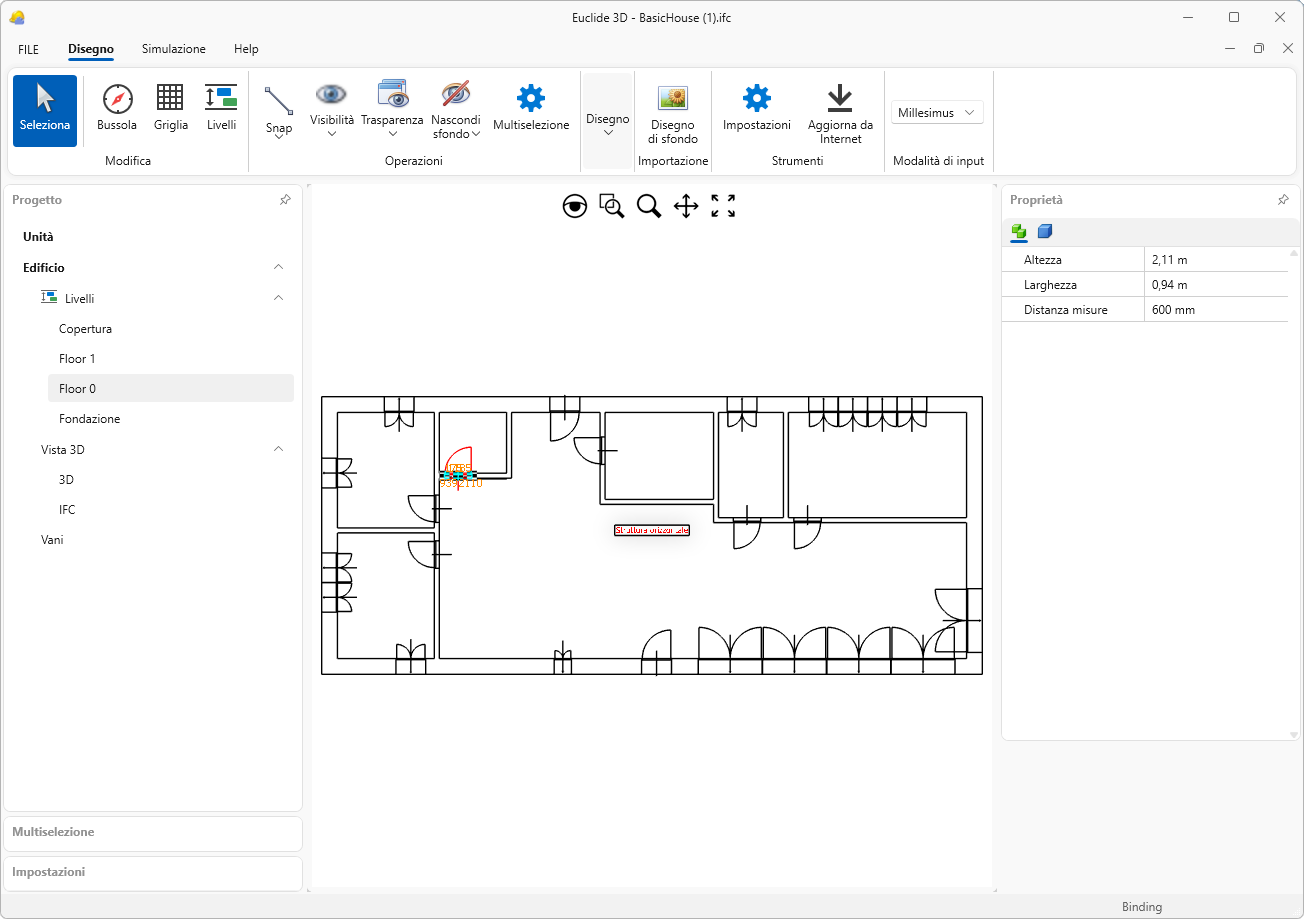This screenshot has width=1304, height=919.
Task: Click the fit-to-screen view icon
Action: (723, 207)
